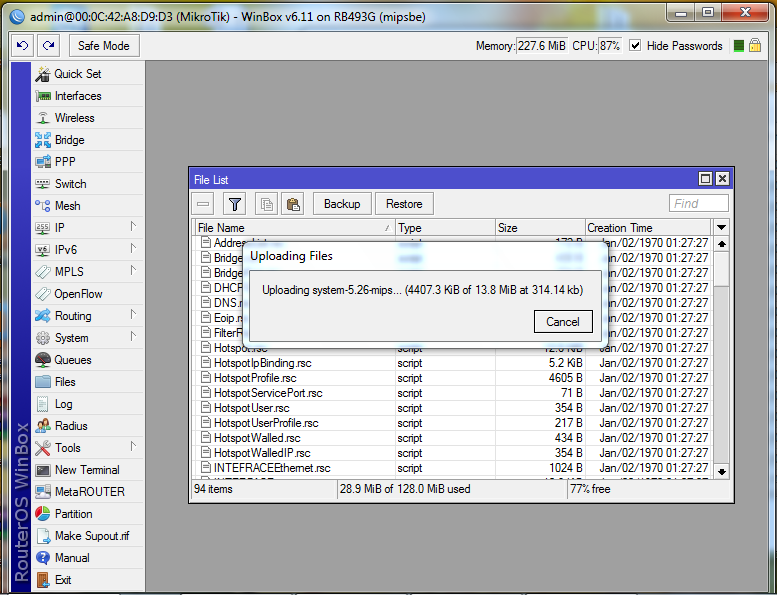Select HotspotUserProfile.rsc file row
This screenshot has width=777, height=595.
point(453,423)
